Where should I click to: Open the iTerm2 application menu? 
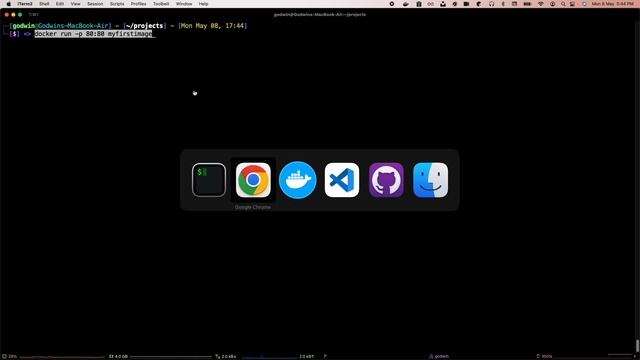pyautogui.click(x=25, y=4)
